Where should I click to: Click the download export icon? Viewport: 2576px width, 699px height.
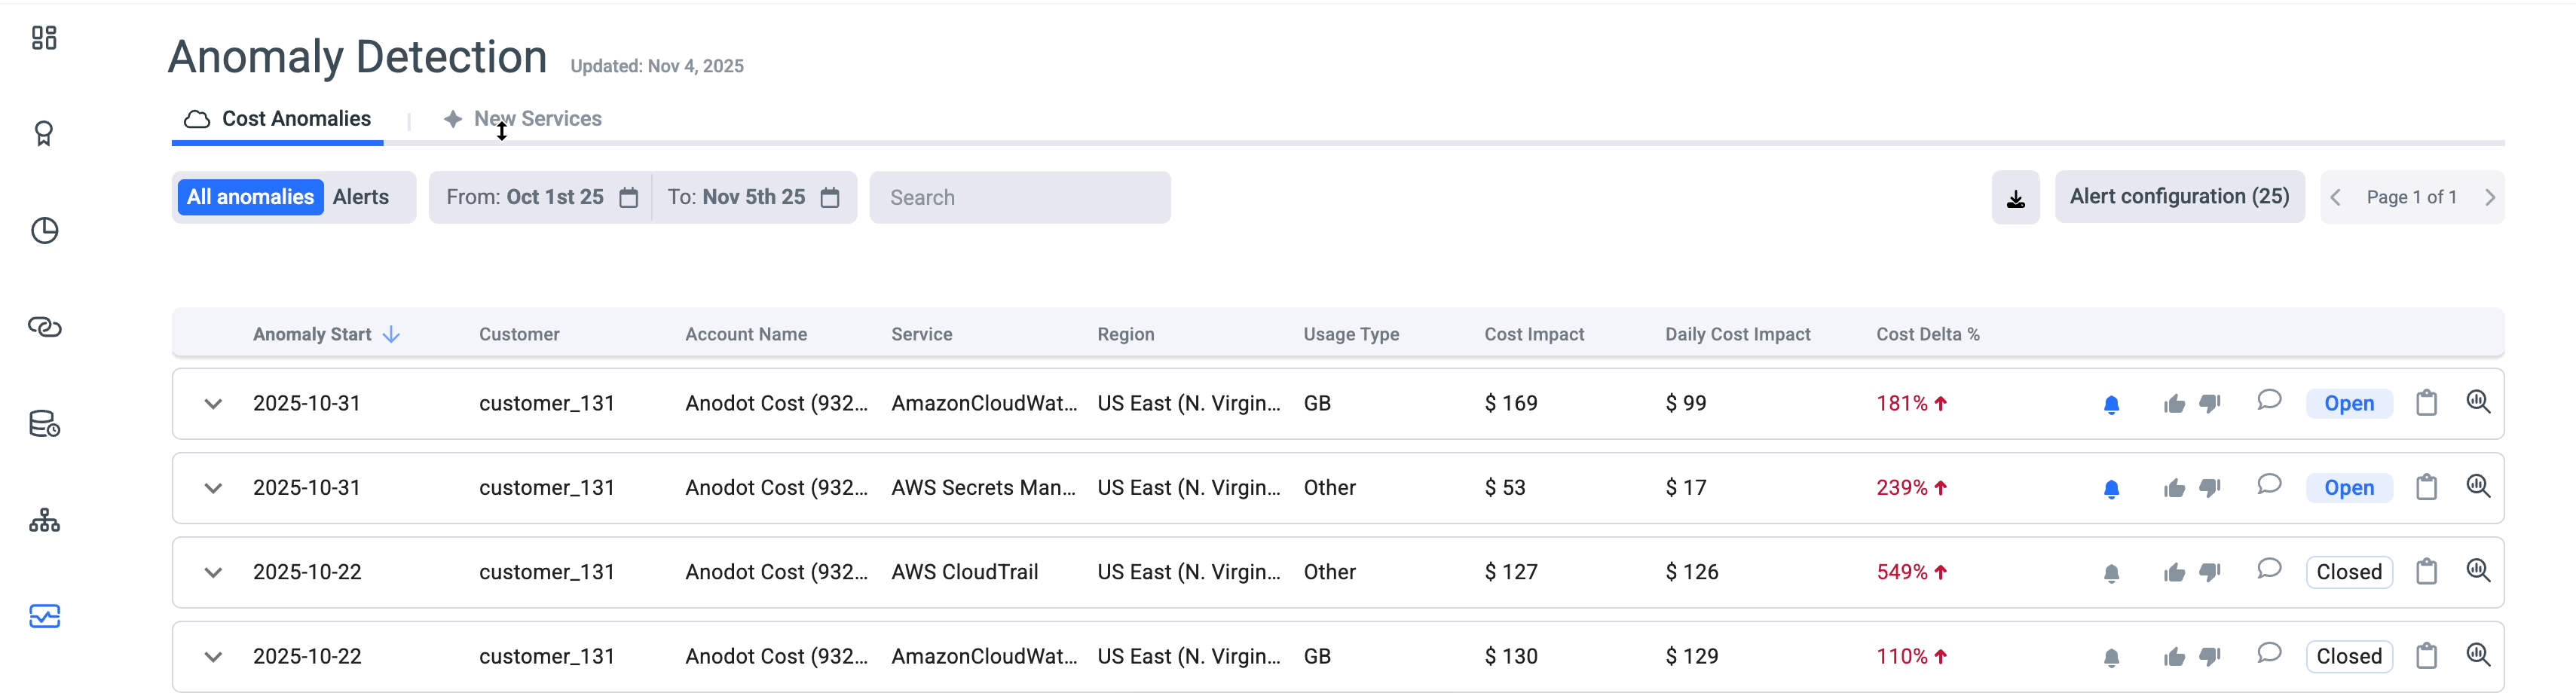pos(2015,198)
